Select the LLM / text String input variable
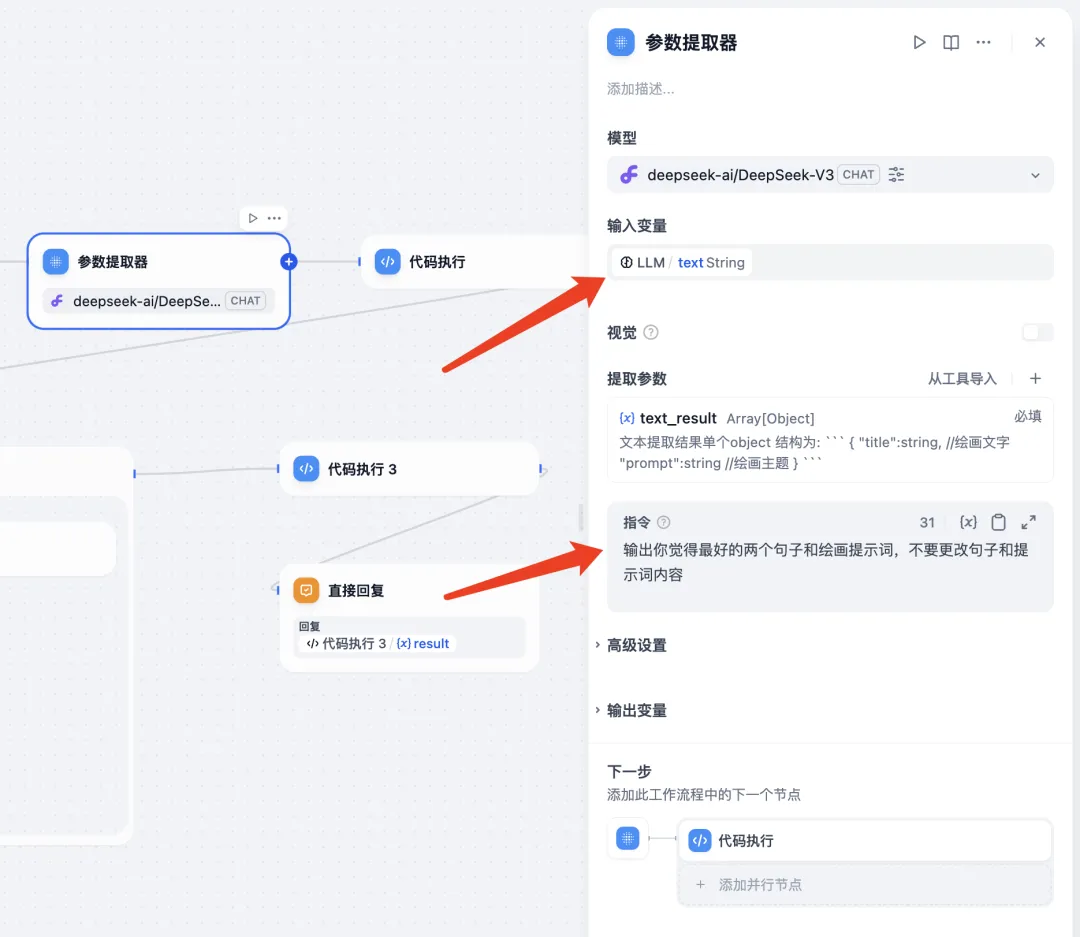 coord(683,262)
